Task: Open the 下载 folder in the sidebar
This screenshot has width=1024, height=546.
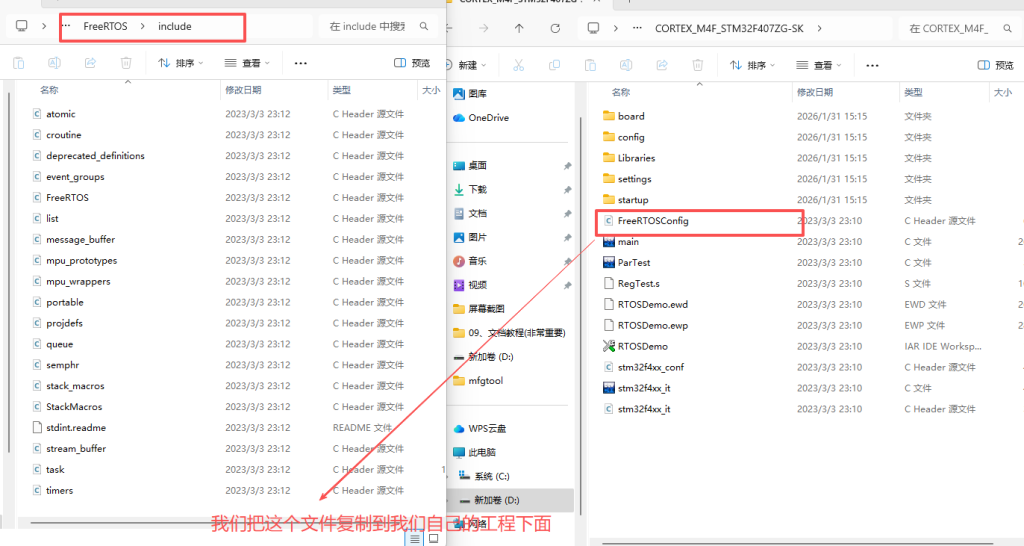Action: point(477,189)
